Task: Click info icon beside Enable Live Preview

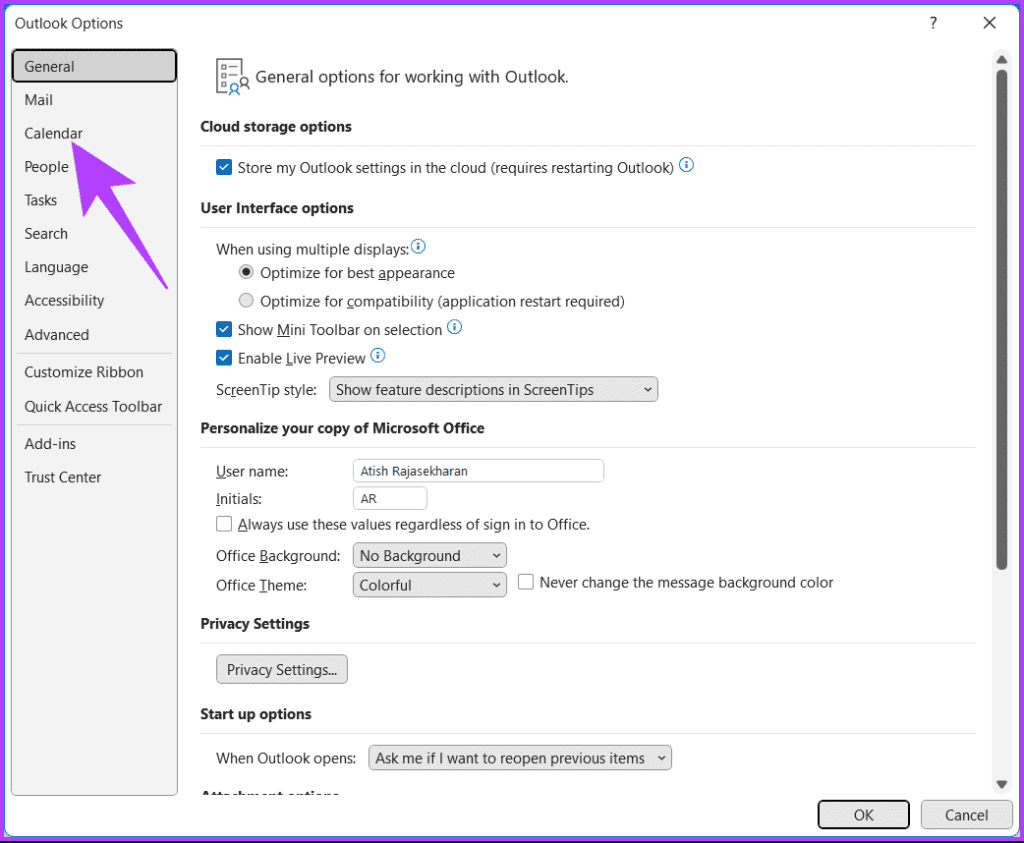Action: click(377, 356)
